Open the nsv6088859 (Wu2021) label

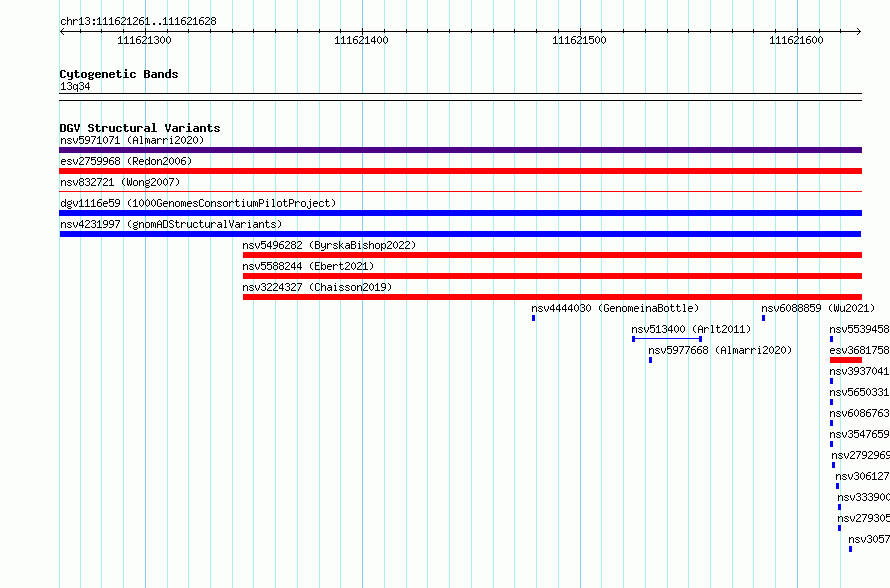[818, 308]
